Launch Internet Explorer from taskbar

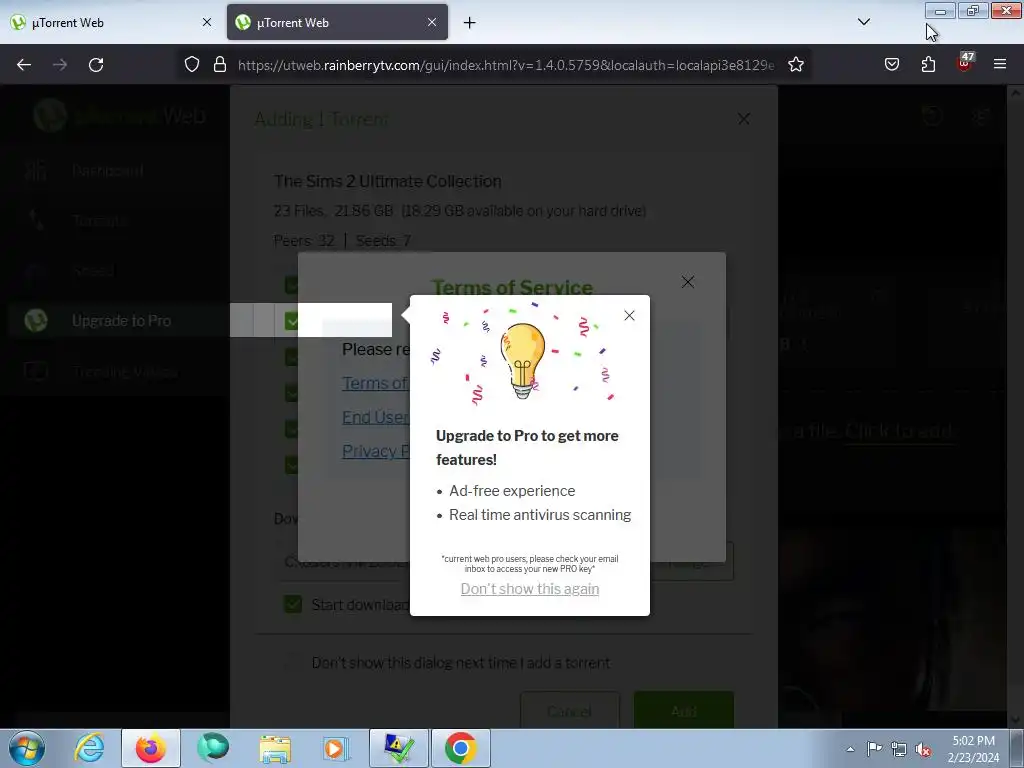coord(89,748)
